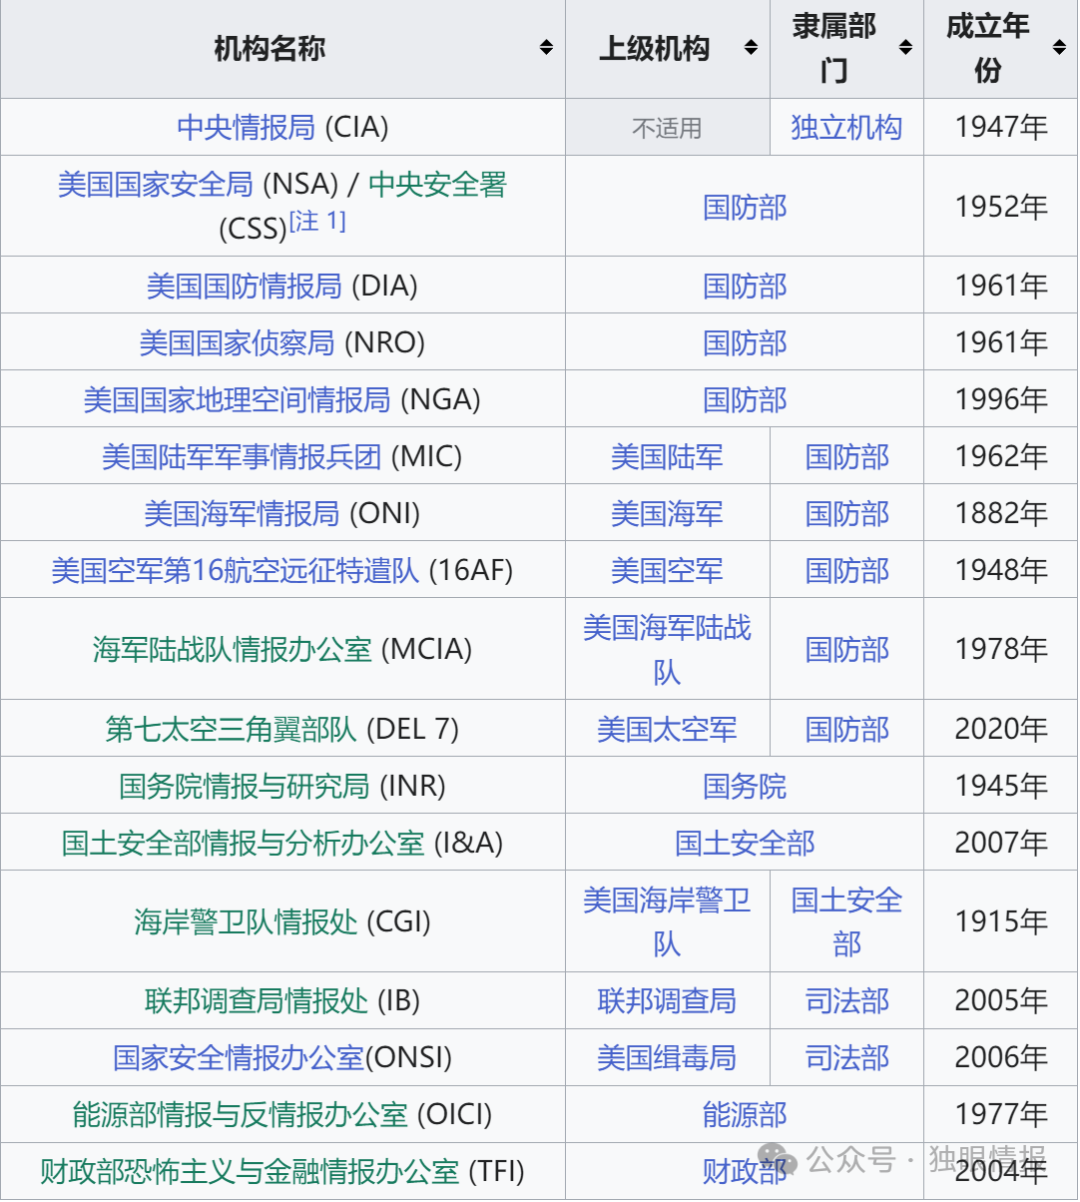Open 美国太空军 parent agency link

tap(667, 729)
